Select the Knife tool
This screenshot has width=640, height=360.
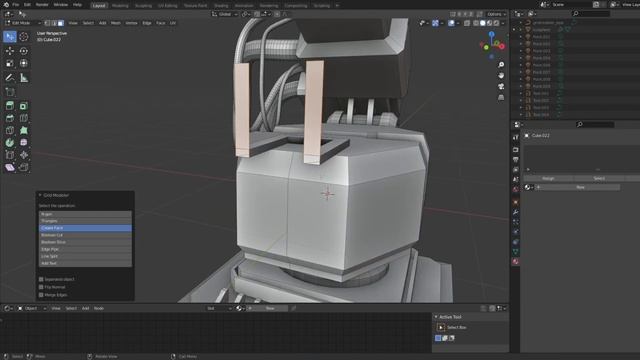click(x=10, y=131)
